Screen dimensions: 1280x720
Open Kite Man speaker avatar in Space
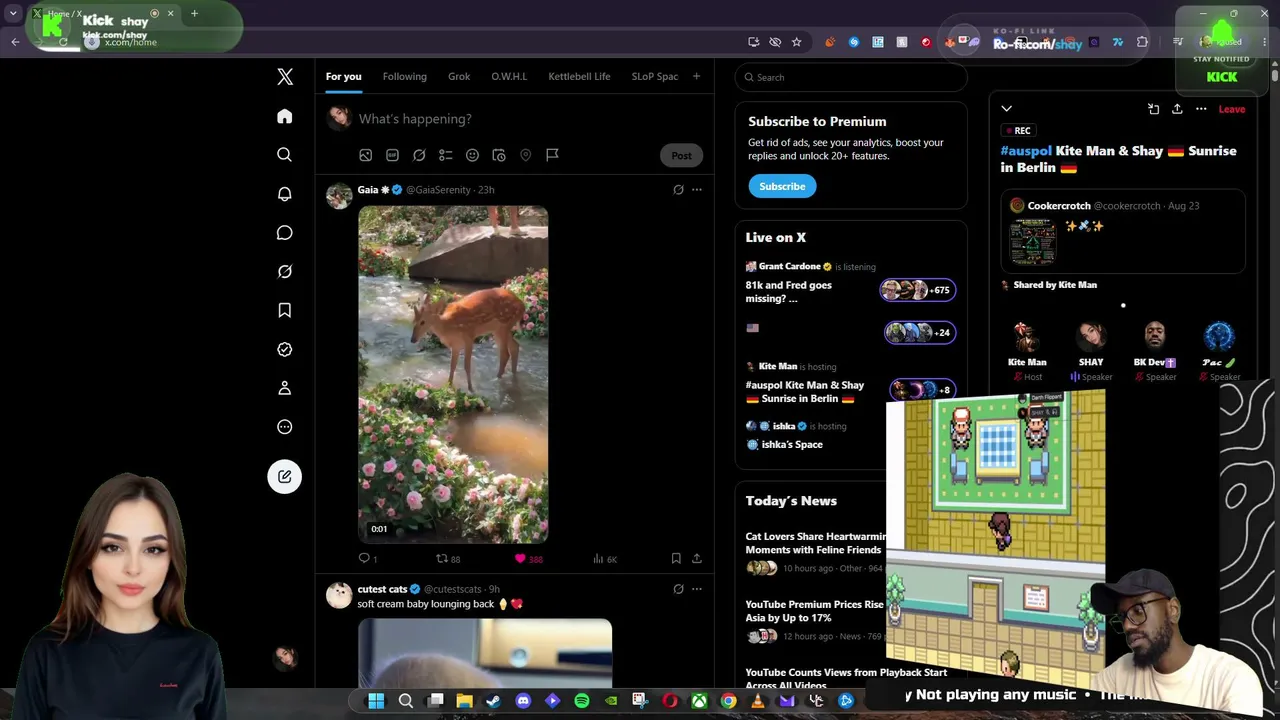[x=1027, y=336]
